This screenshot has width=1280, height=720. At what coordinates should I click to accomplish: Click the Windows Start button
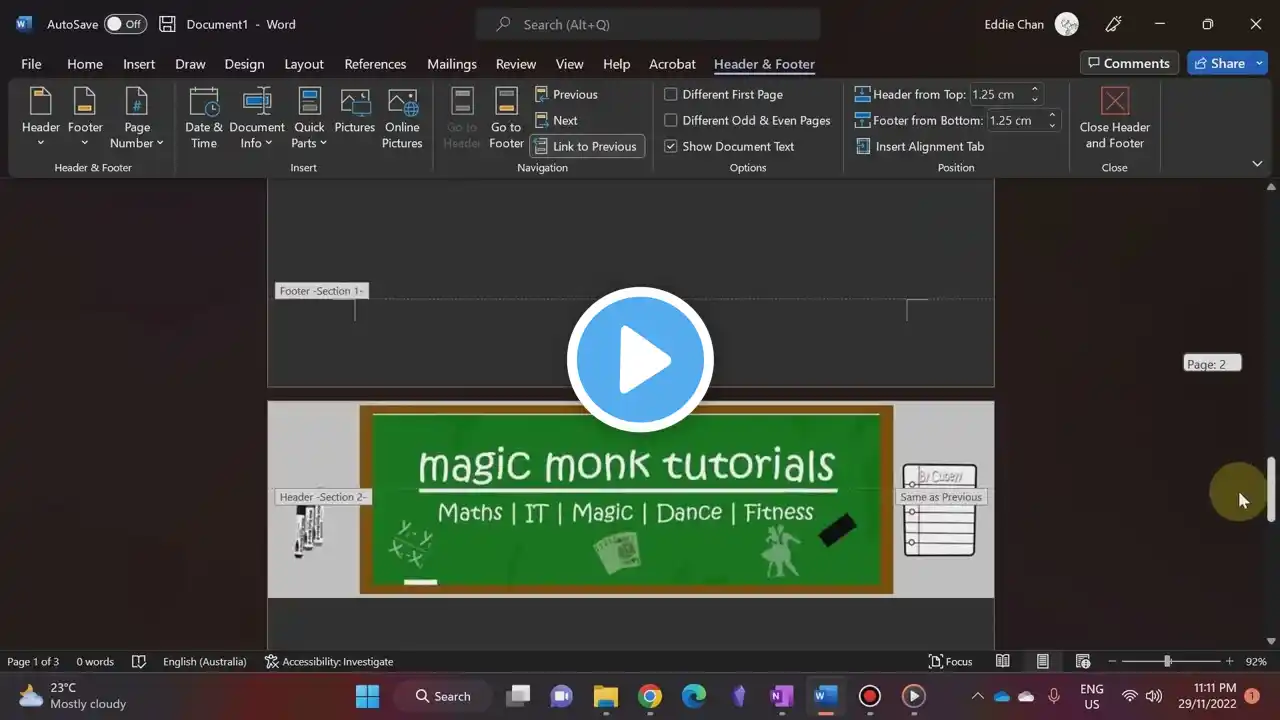367,696
